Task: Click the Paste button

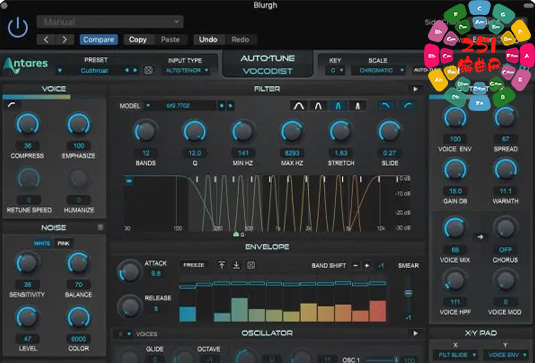Action: [170, 40]
